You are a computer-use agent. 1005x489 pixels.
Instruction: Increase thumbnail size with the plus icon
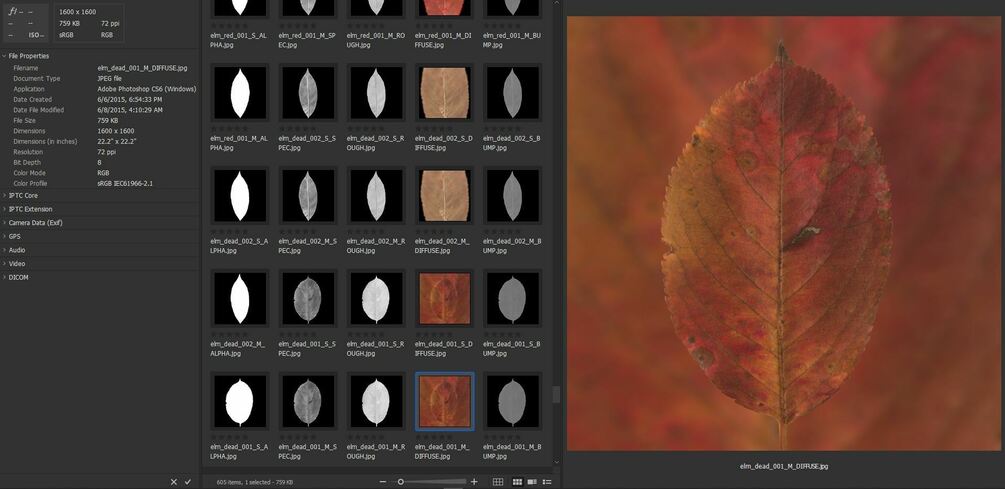pyautogui.click(x=474, y=482)
